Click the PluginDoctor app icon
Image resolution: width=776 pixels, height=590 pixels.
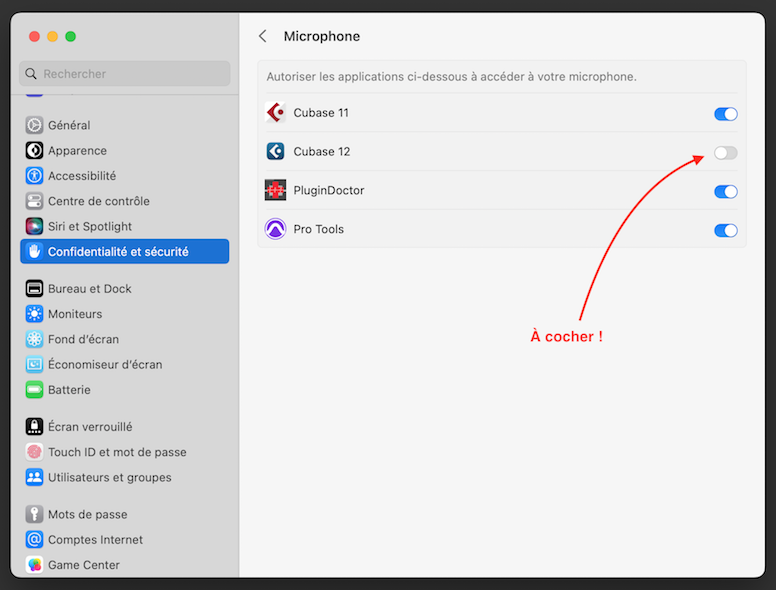(x=275, y=190)
